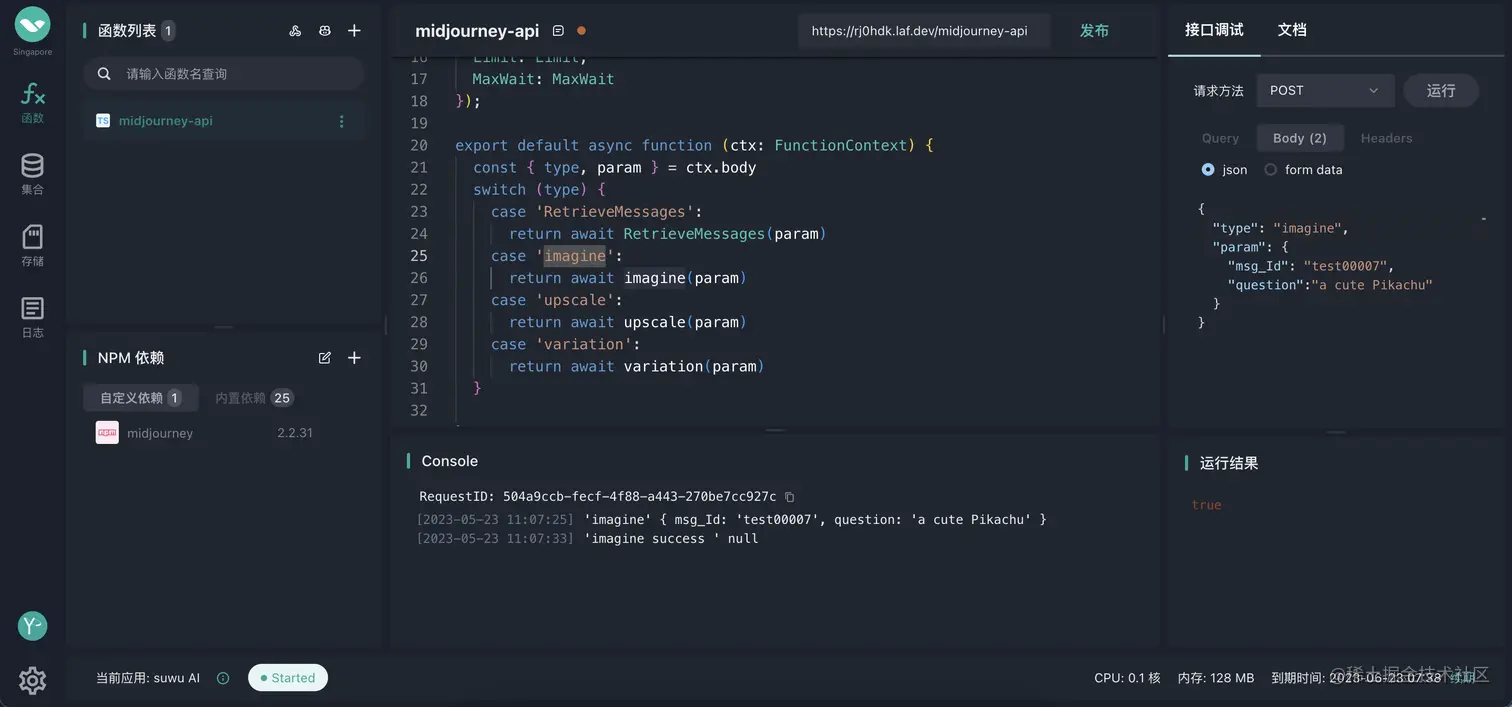Open the 集合 database collections section
The width and height of the screenshot is (1512, 707).
tap(33, 174)
